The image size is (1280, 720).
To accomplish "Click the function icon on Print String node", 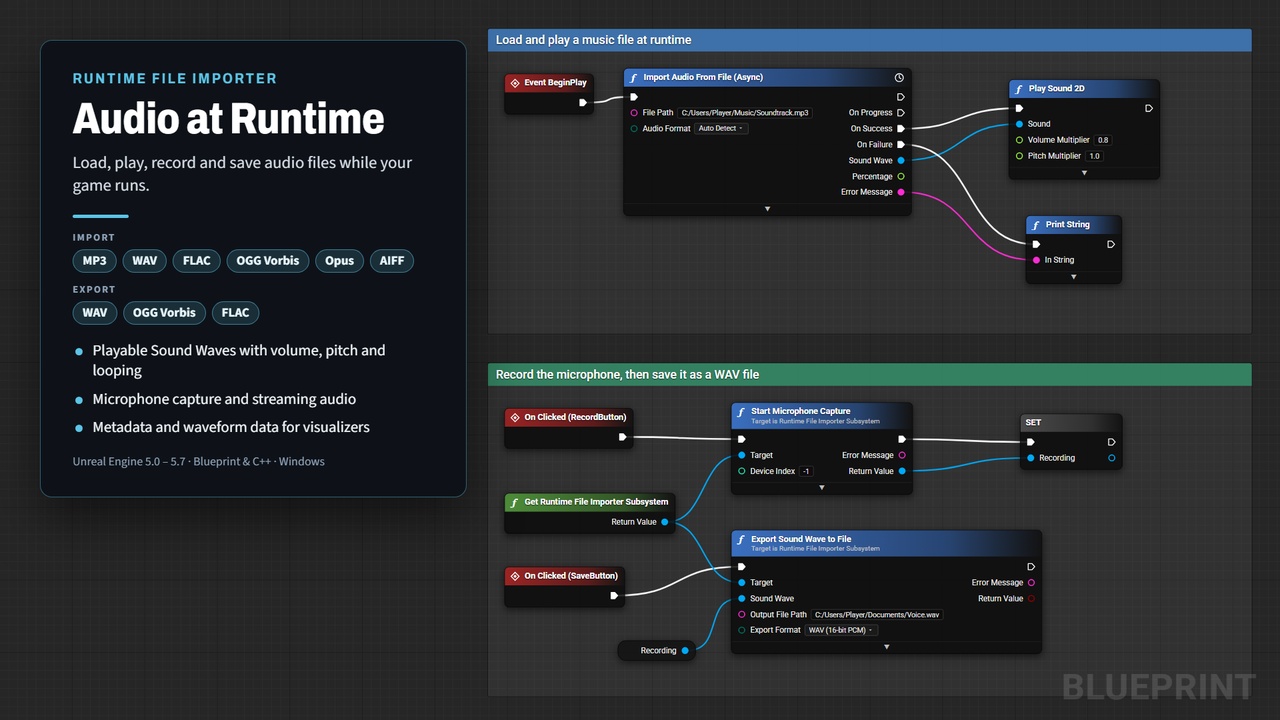I will 1035,224.
